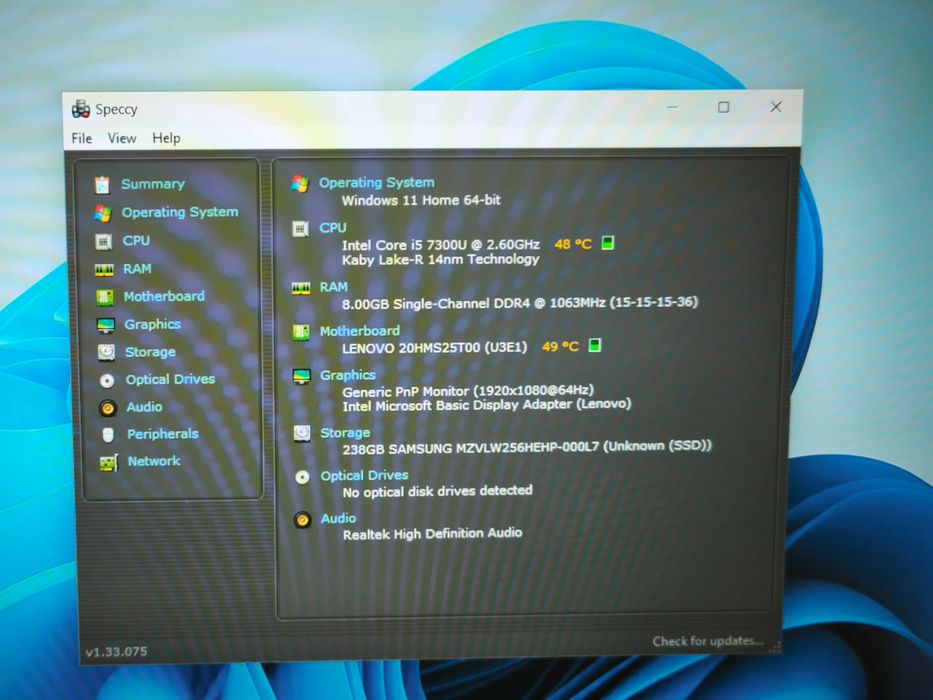Viewport: 933px width, 700px height.
Task: Click the RAM heading link in summary
Action: tap(334, 287)
